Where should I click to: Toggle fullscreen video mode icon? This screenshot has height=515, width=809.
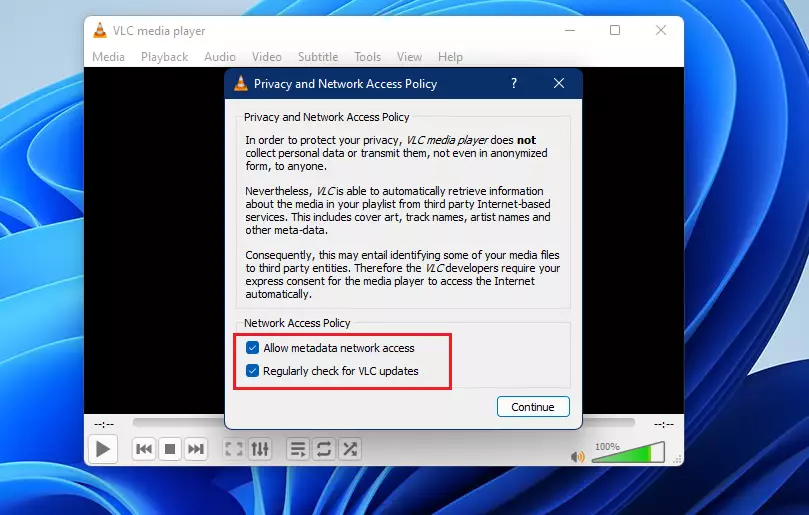[x=234, y=449]
